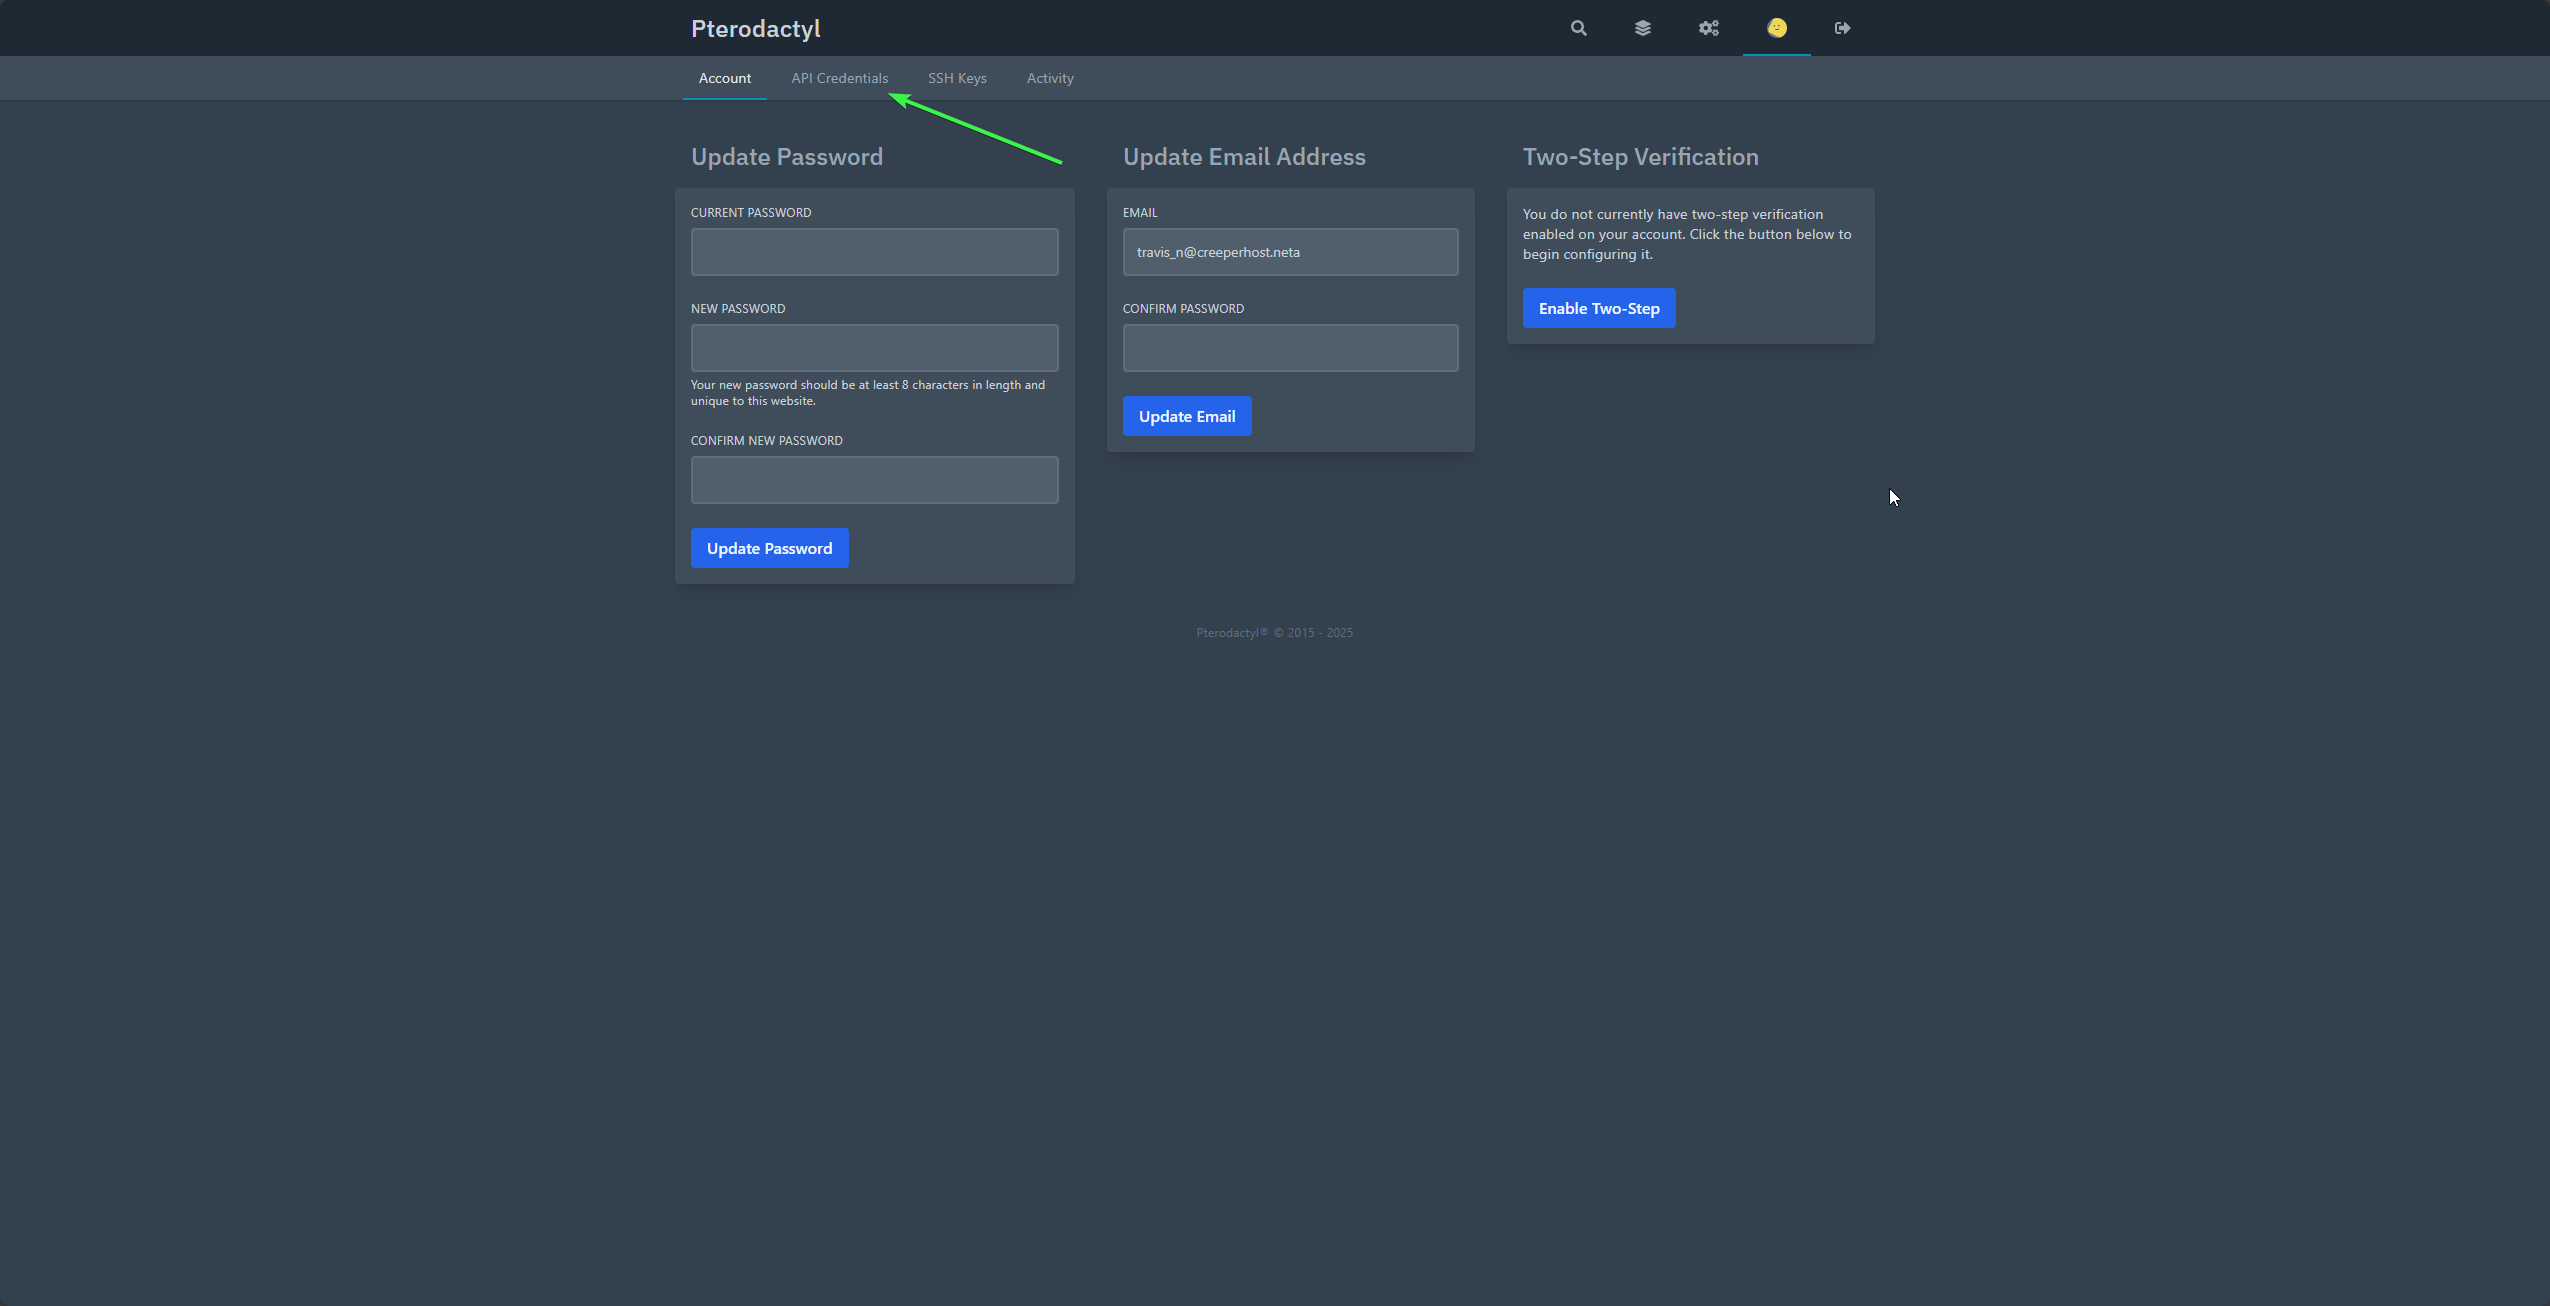Focus the Confirm New Password field
Viewport: 2550px width, 1306px height.
click(x=874, y=480)
